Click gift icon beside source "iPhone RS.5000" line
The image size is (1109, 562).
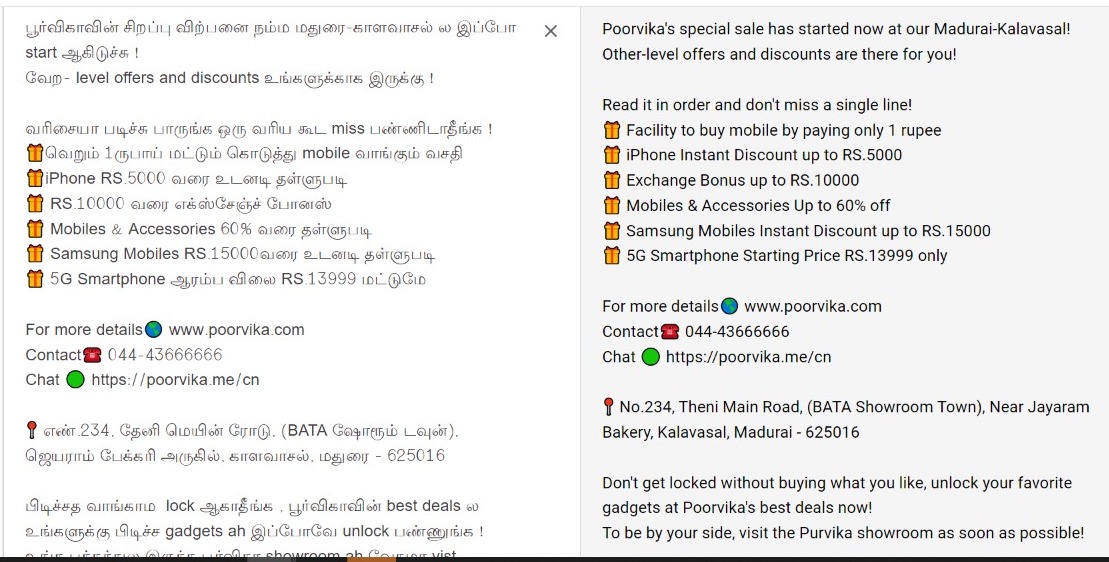click(35, 179)
